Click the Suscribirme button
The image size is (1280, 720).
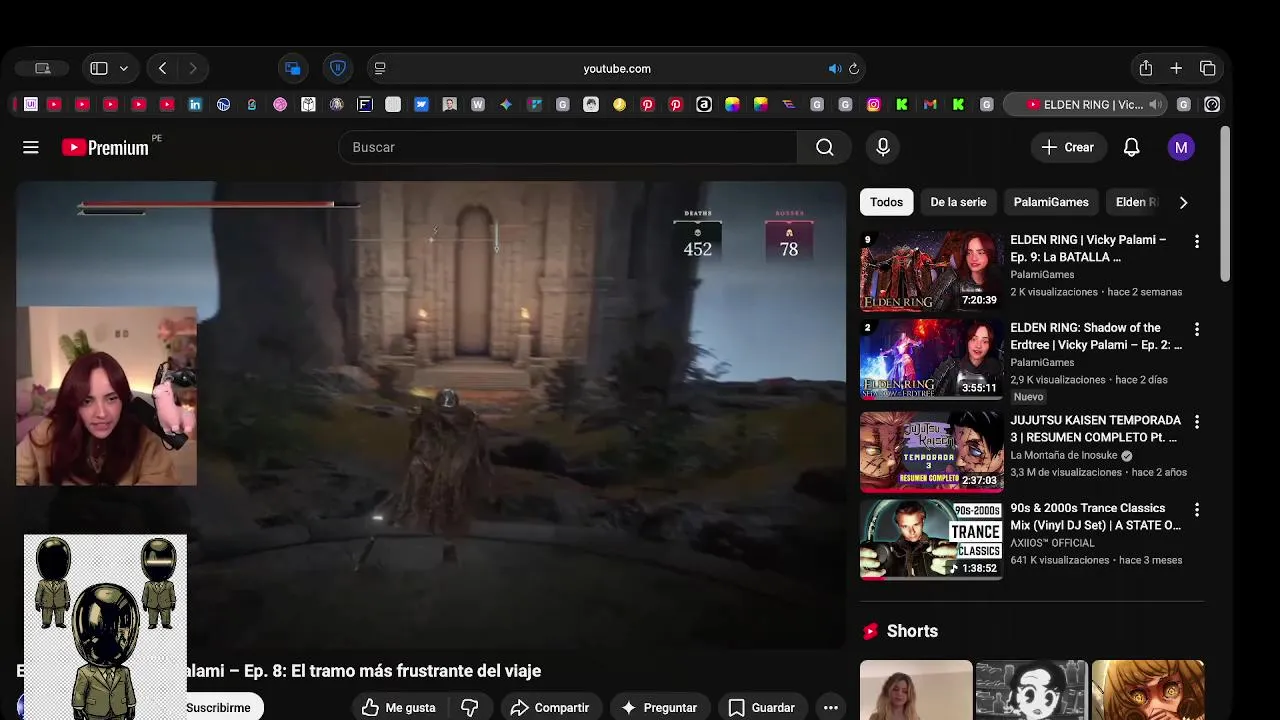point(218,707)
